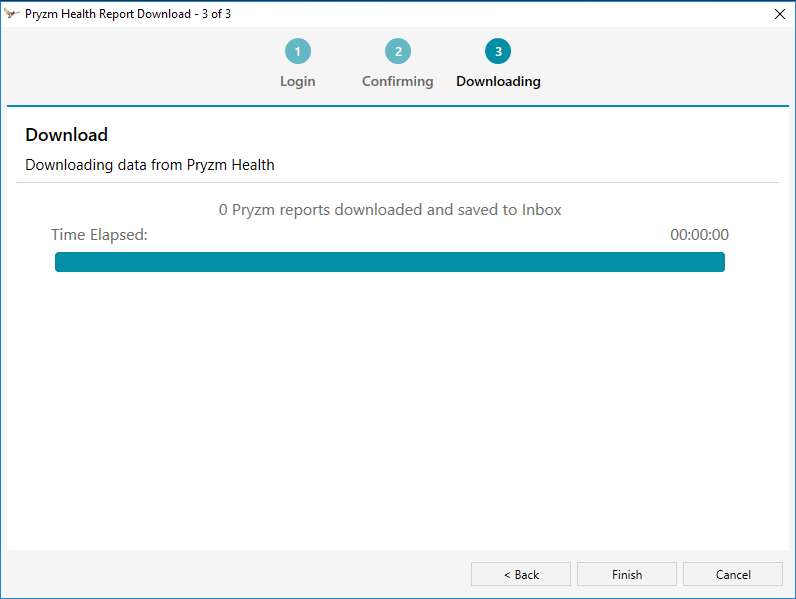Click the Confirming step label
Image resolution: width=796 pixels, height=599 pixels.
coord(397,82)
